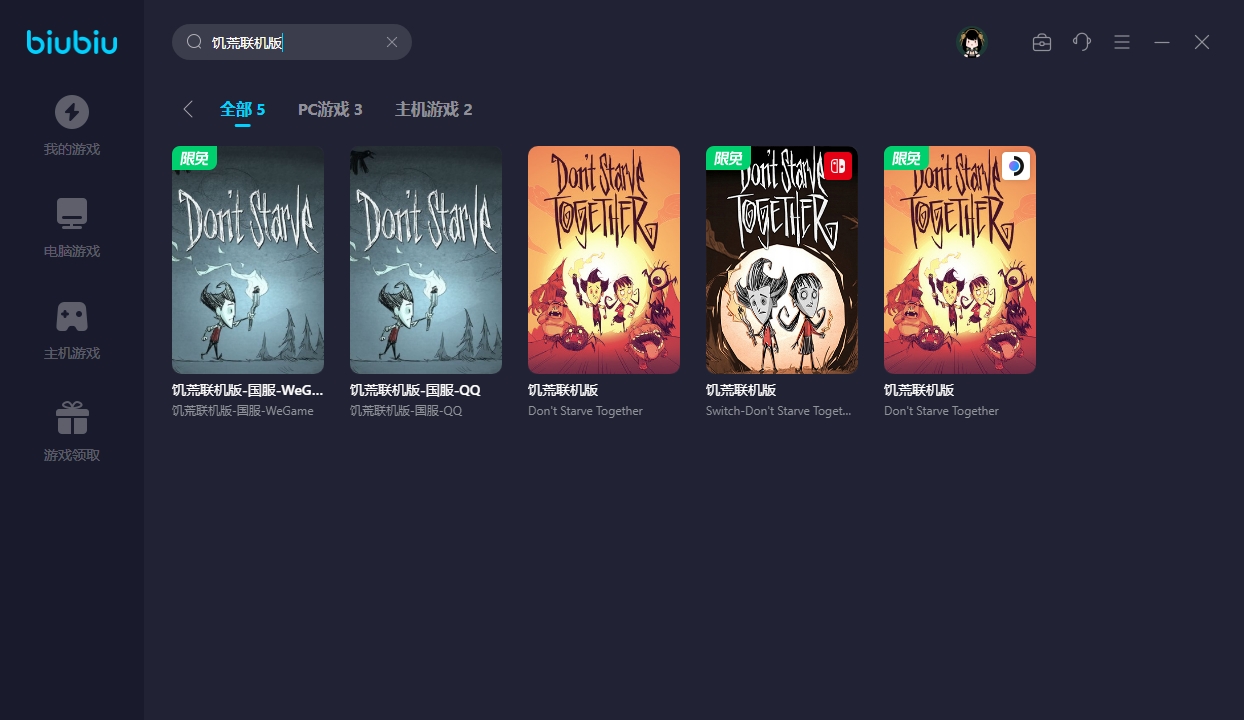The height and width of the screenshot is (720, 1244).
Task: Minimize the biubiu window
Action: 1162,42
